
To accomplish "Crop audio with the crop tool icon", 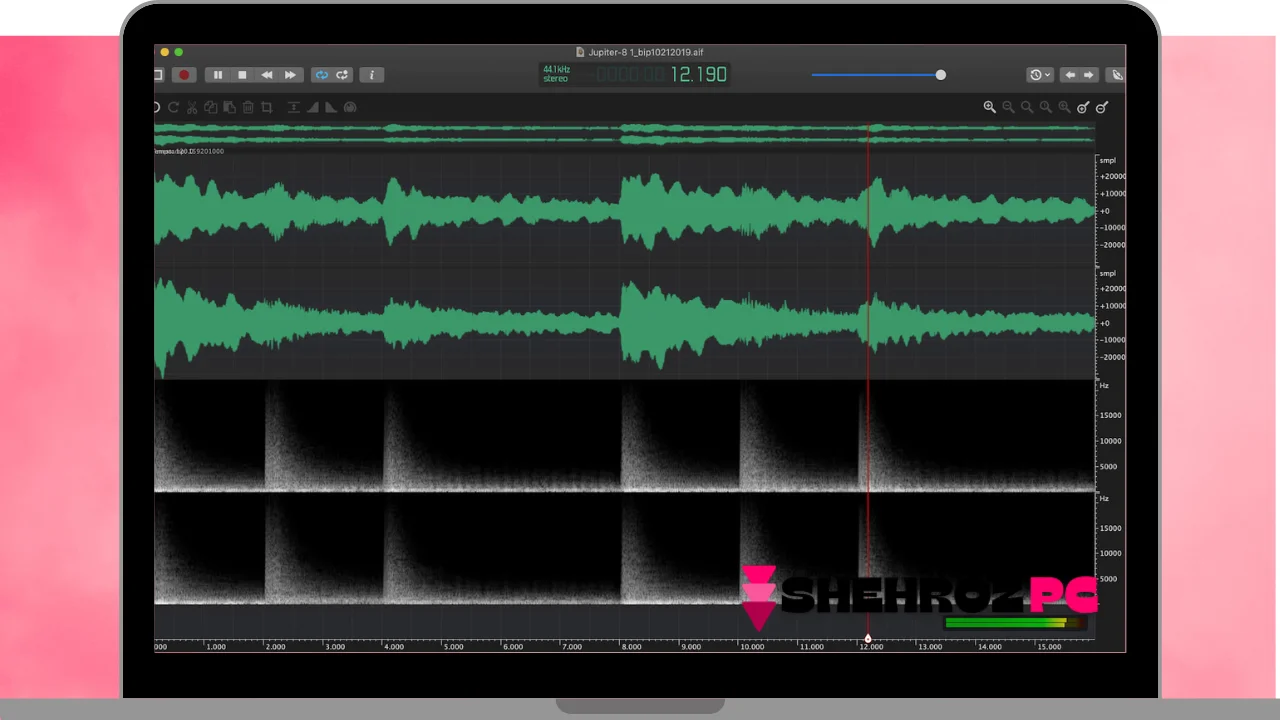I will [x=266, y=107].
